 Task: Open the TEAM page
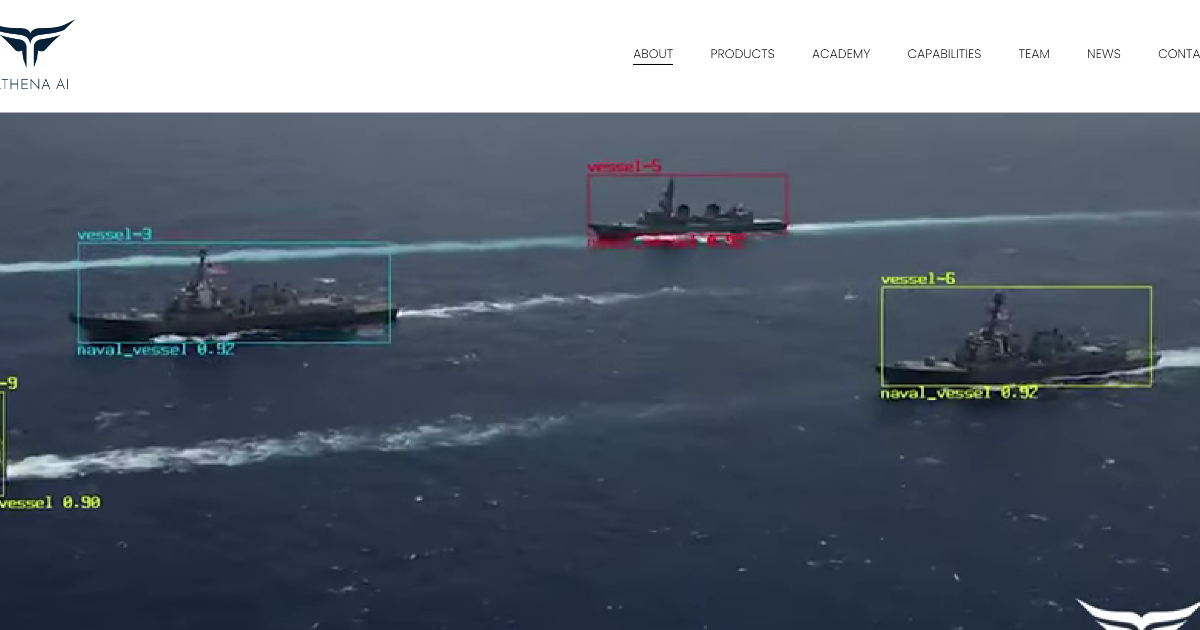point(1034,54)
